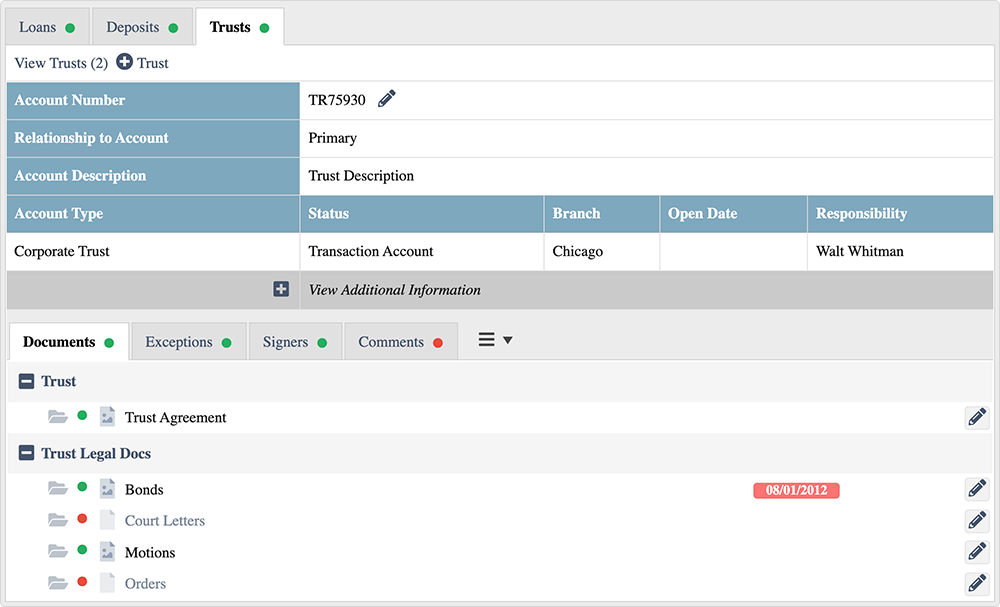
Task: Edit the Court Letters document row
Action: pos(976,521)
